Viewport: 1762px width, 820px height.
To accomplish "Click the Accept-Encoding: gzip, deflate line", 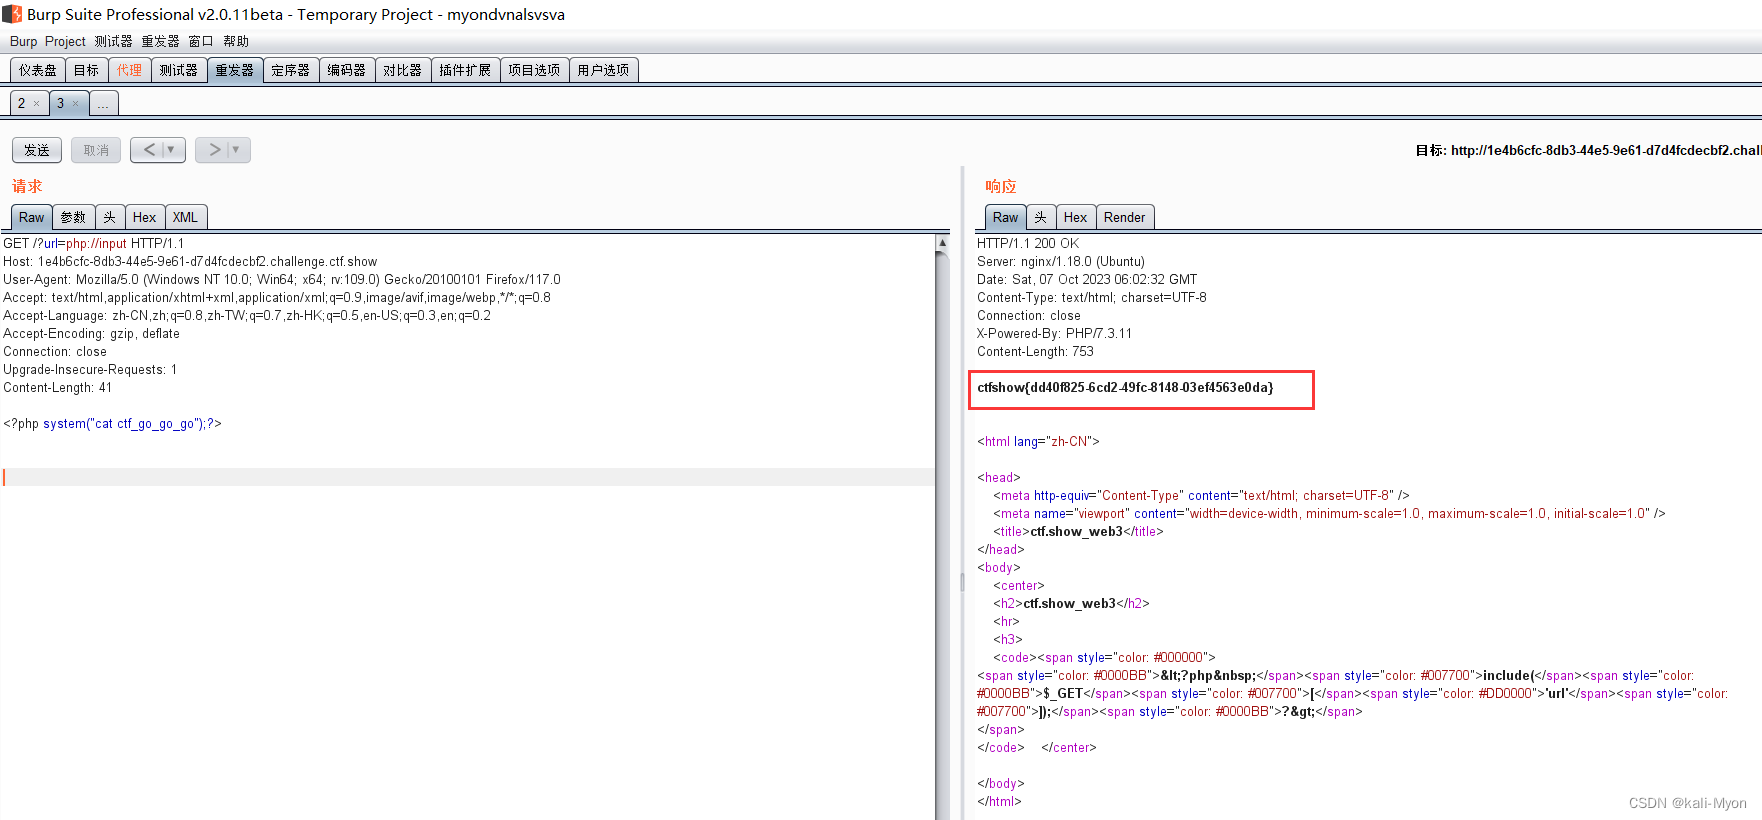I will [91, 333].
